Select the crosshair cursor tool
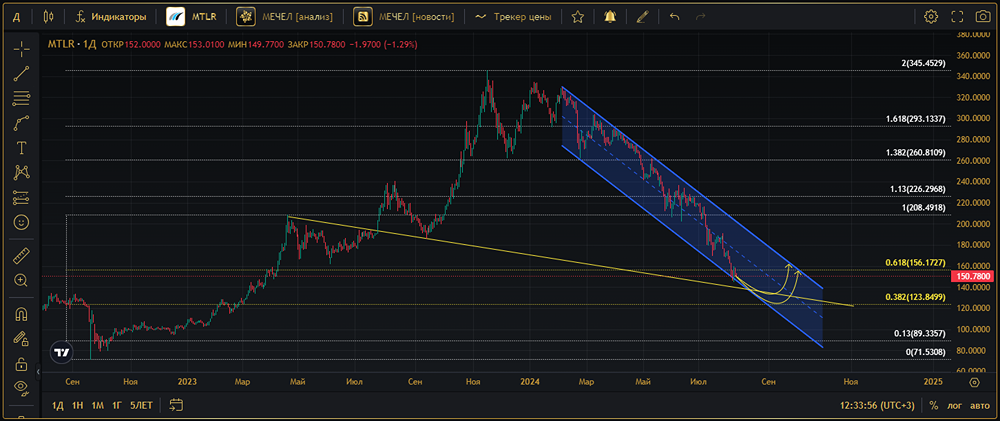 click(21, 48)
